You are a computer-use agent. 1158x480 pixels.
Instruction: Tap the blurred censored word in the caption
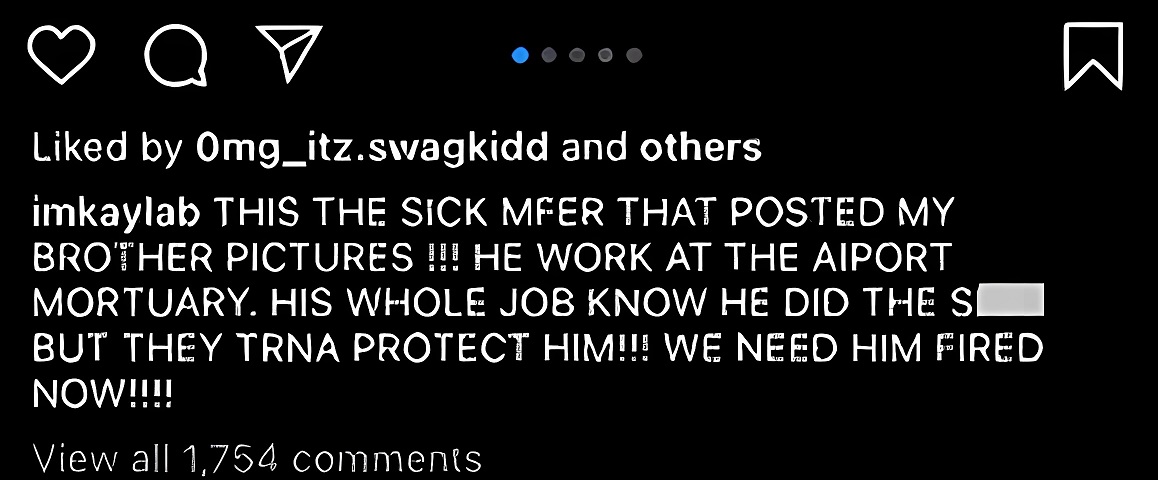coord(1010,299)
